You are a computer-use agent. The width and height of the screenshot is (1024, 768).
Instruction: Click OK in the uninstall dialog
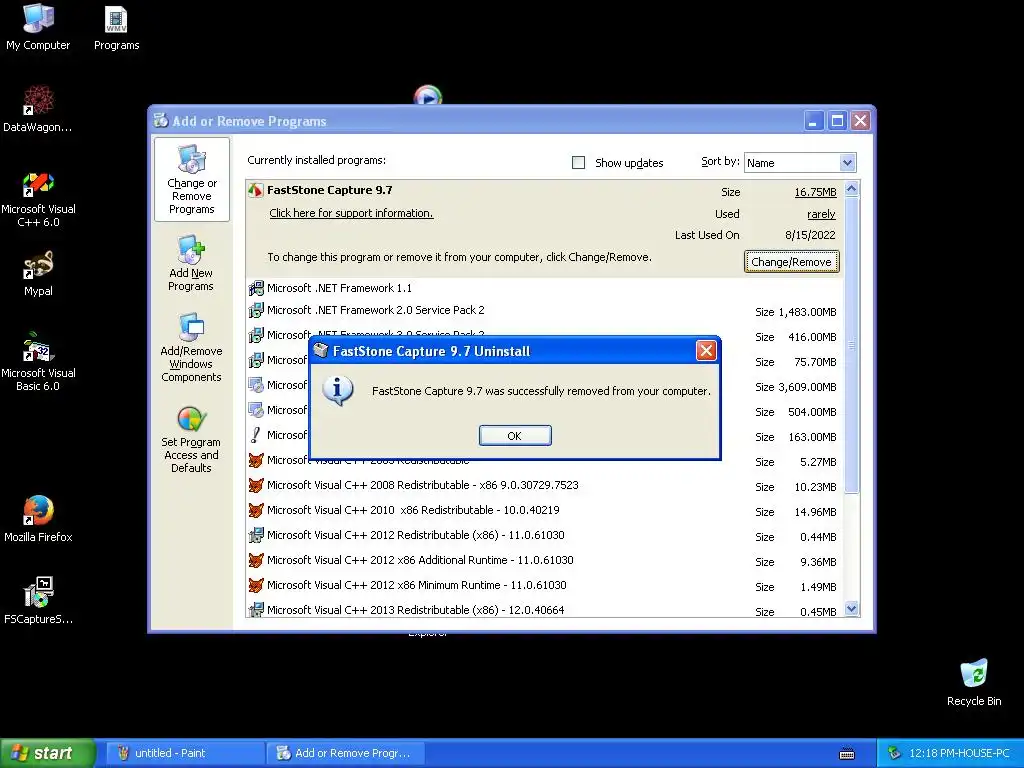click(x=515, y=436)
